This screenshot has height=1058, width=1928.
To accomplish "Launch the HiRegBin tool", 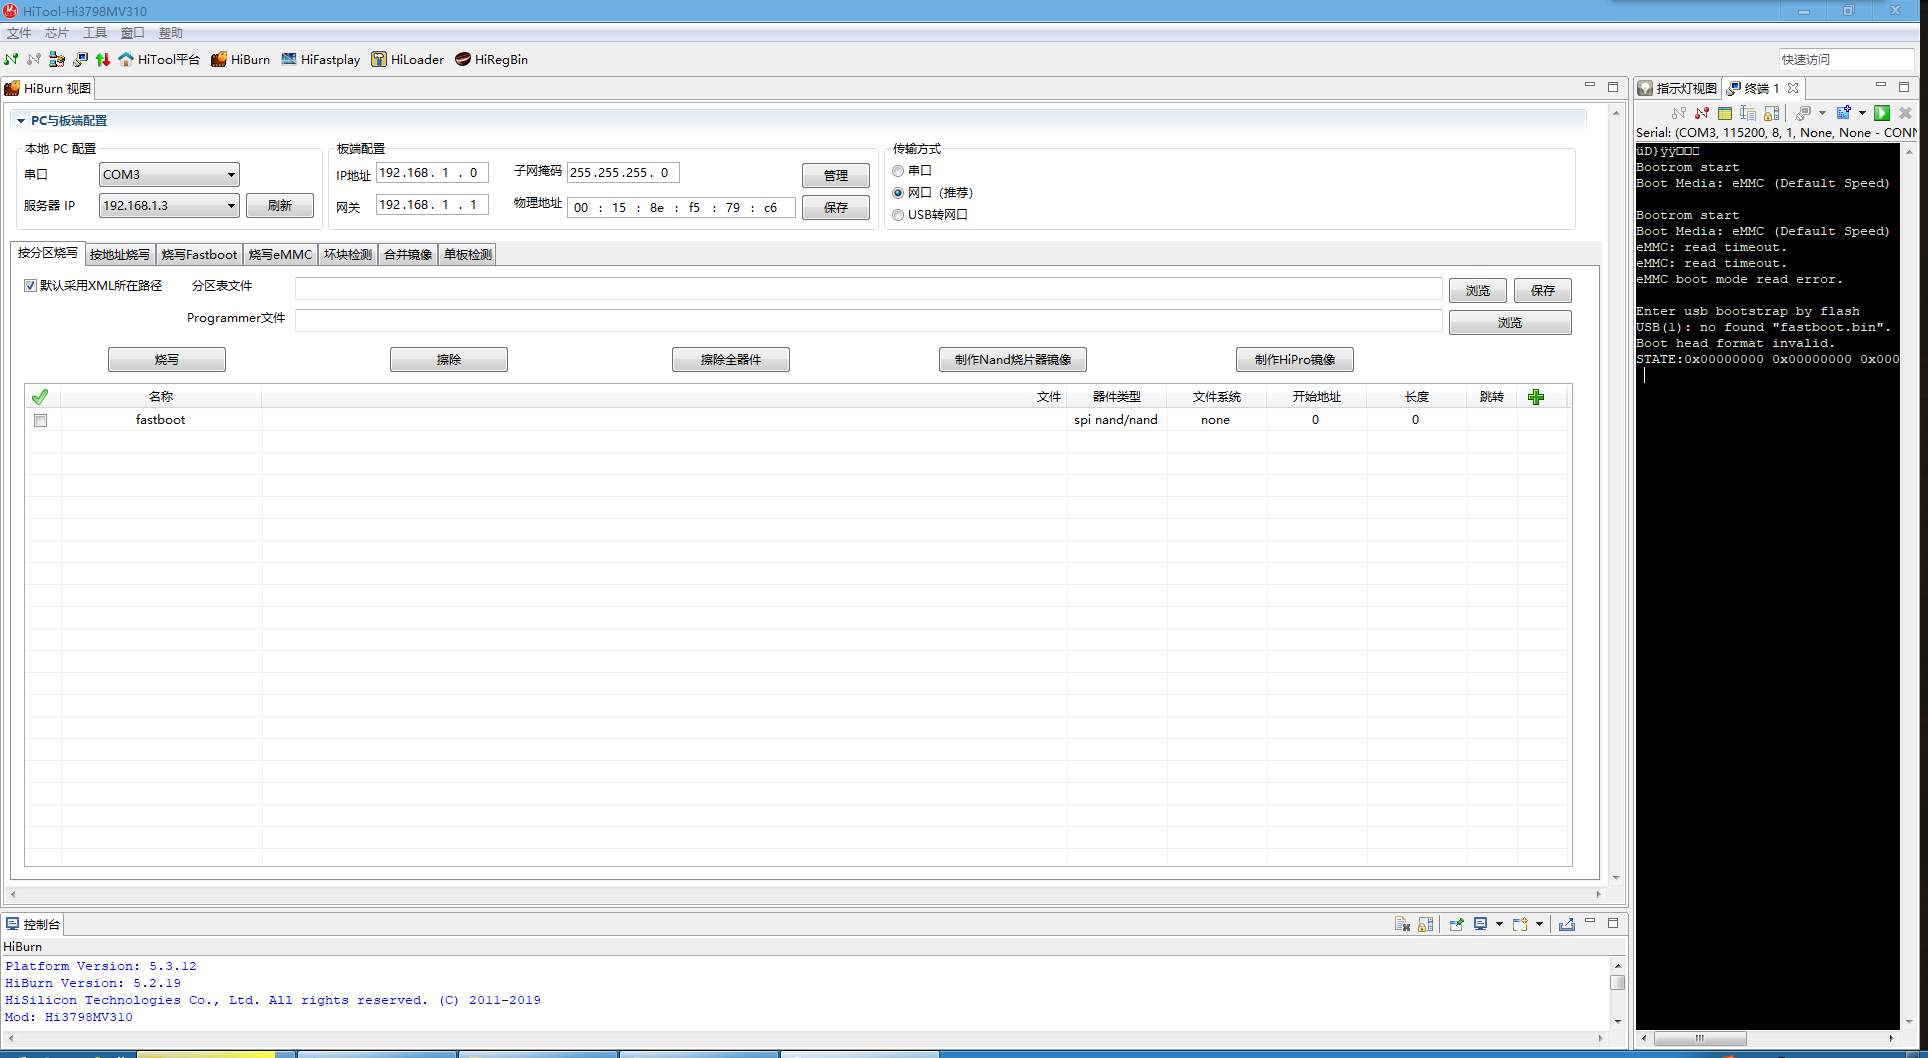I will 491,59.
